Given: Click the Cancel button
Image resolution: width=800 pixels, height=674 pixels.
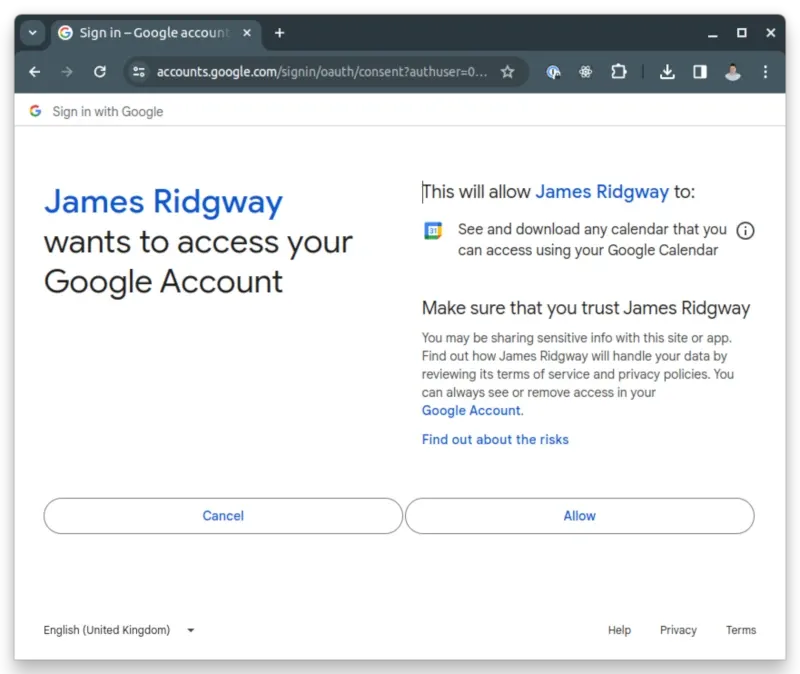Looking at the screenshot, I should (223, 516).
